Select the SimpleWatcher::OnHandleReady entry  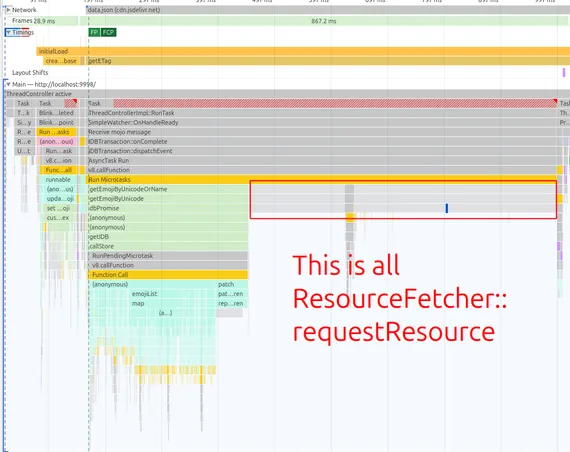click(x=322, y=123)
